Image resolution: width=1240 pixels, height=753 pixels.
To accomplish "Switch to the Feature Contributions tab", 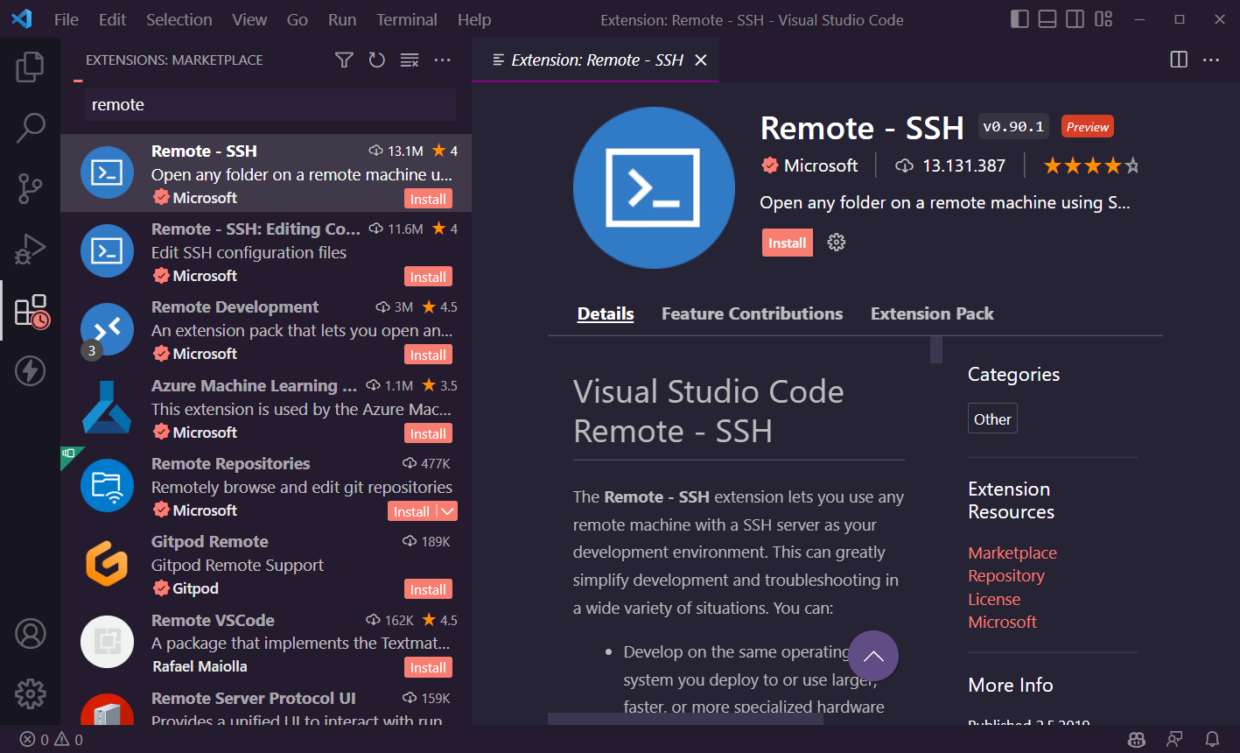I will pos(752,313).
